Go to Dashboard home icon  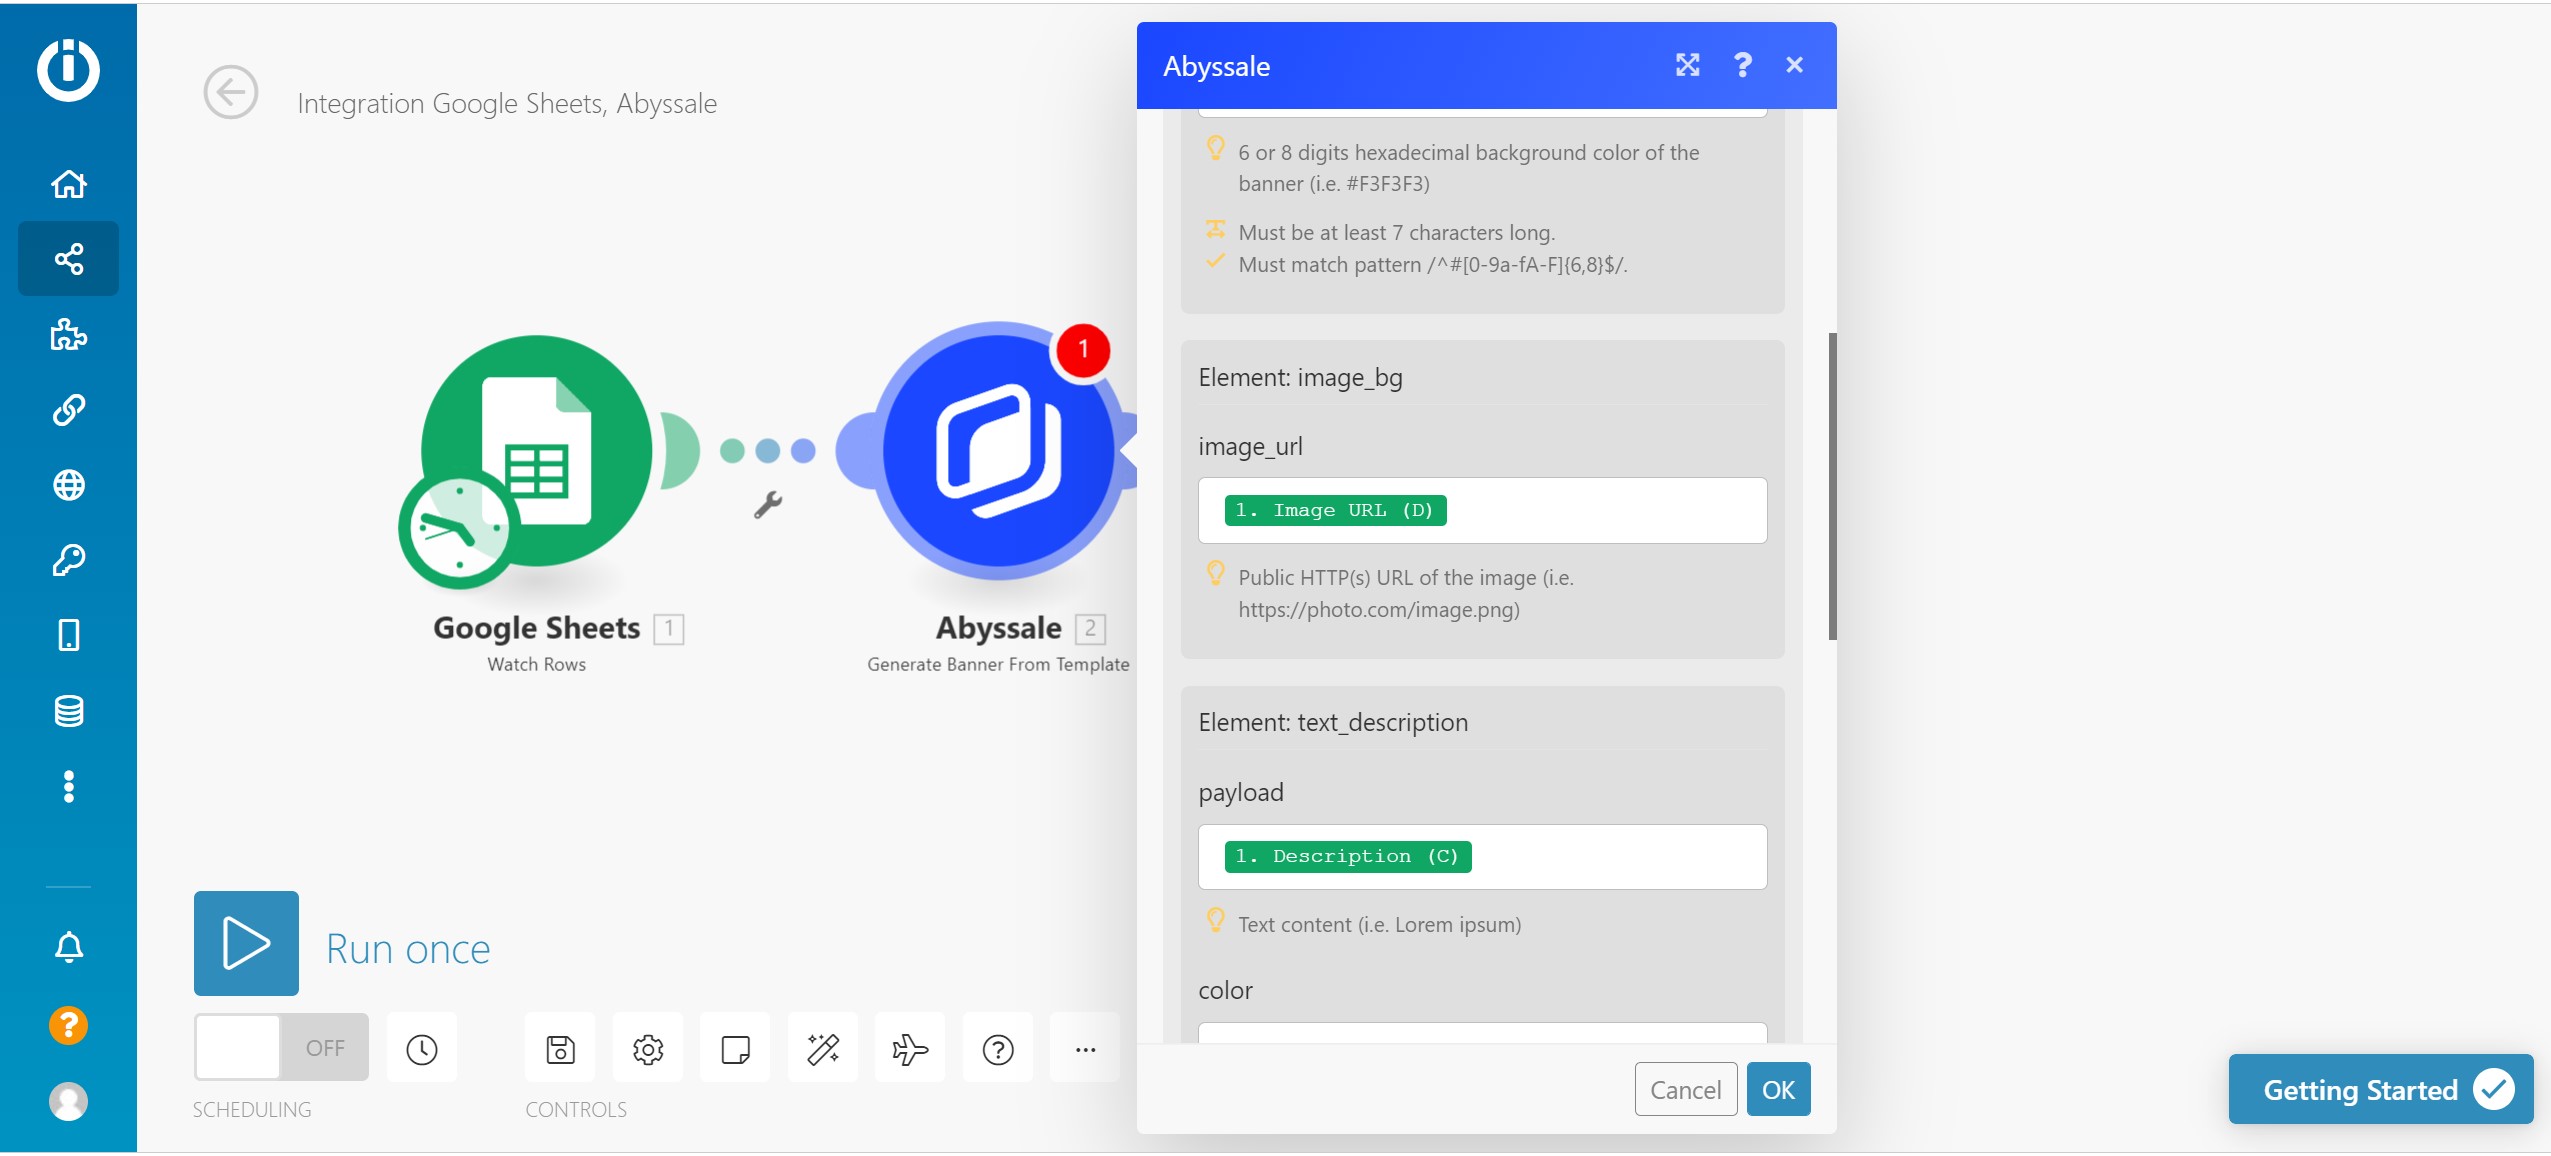[68, 184]
